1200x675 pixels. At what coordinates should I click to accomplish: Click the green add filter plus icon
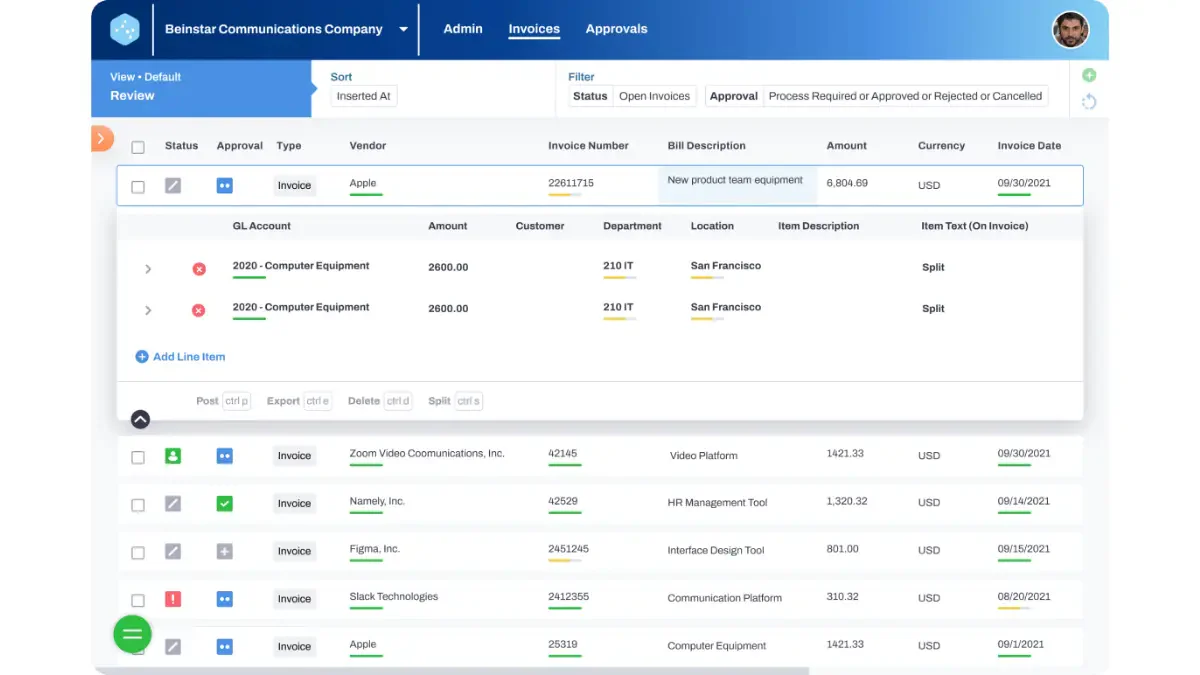1089,75
